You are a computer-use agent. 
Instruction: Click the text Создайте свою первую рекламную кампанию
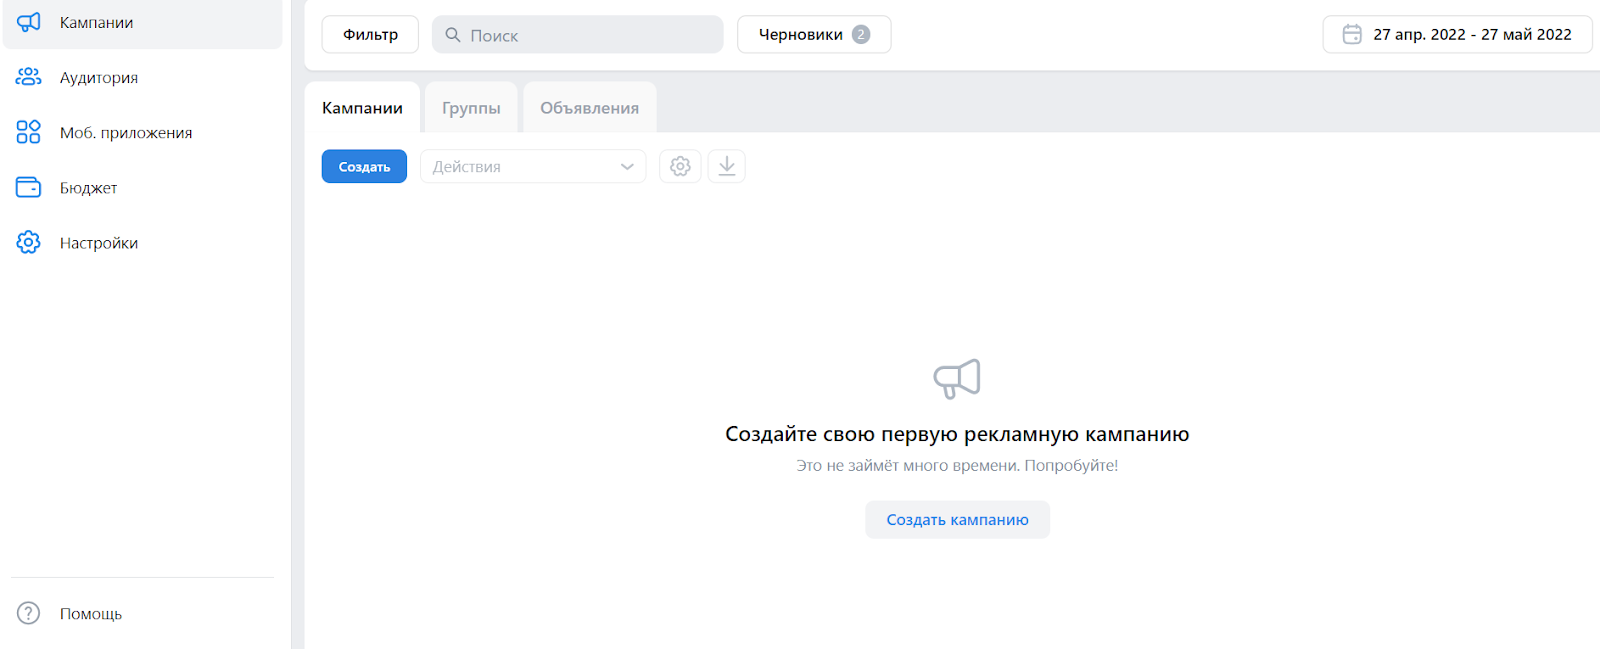(957, 434)
